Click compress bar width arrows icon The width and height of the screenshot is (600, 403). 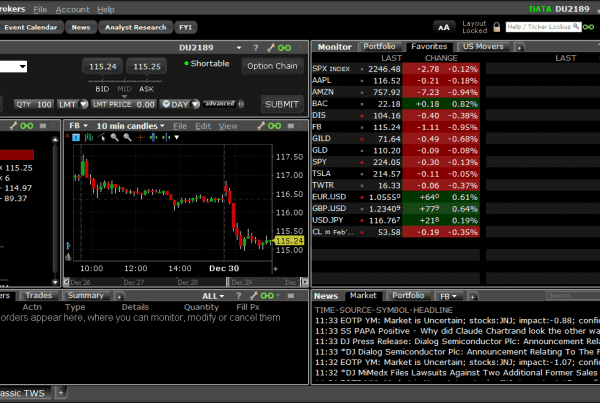[166, 137]
